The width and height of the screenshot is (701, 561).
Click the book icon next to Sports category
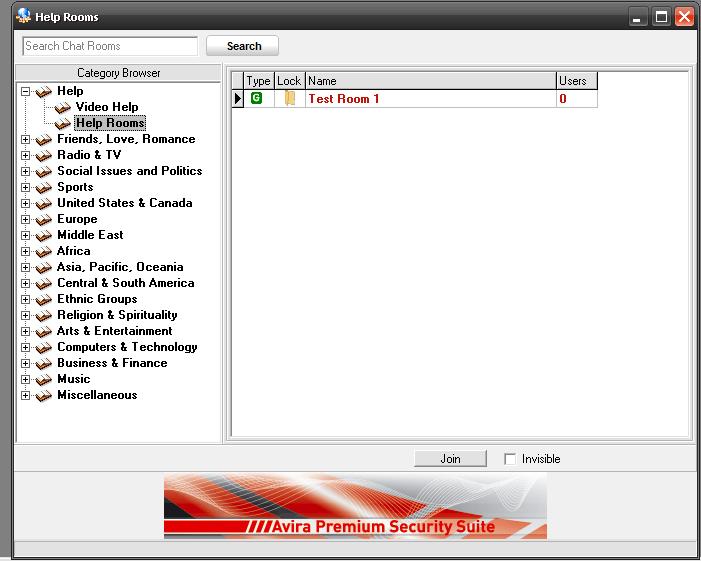pos(43,187)
